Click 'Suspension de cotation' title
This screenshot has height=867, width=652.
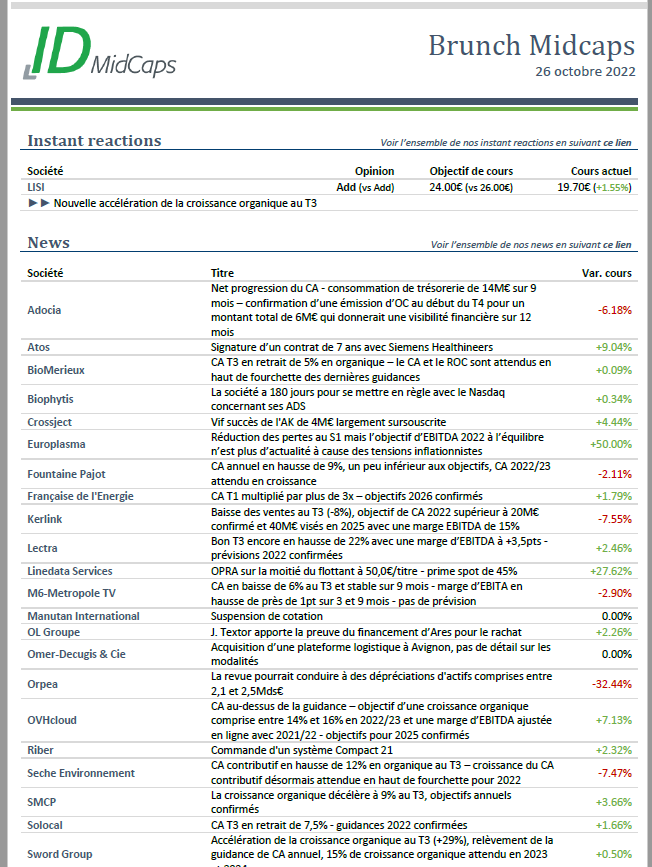click(267, 617)
